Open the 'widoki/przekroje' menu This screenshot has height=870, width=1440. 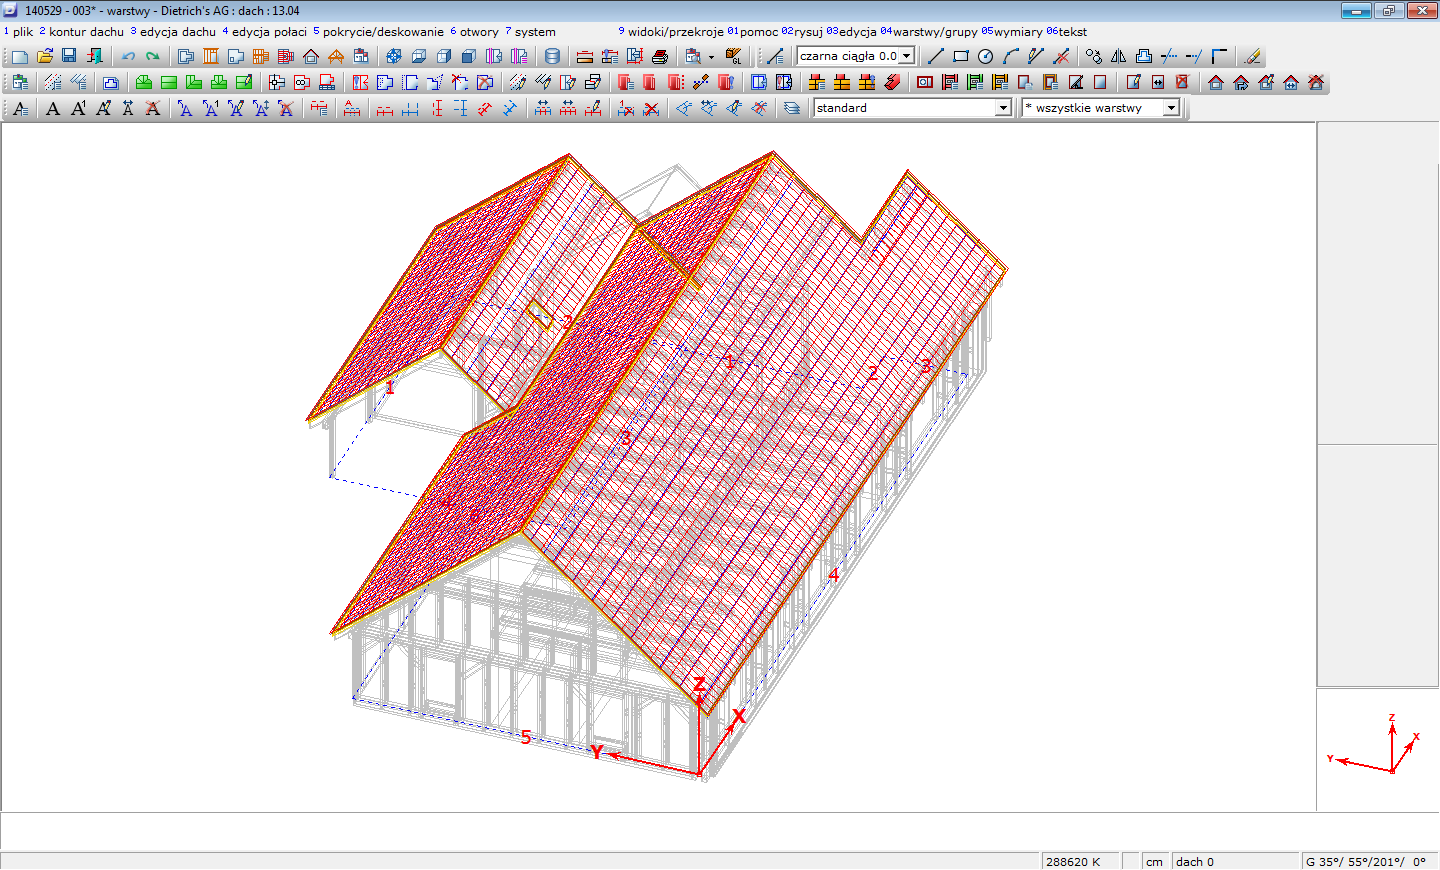tap(675, 32)
